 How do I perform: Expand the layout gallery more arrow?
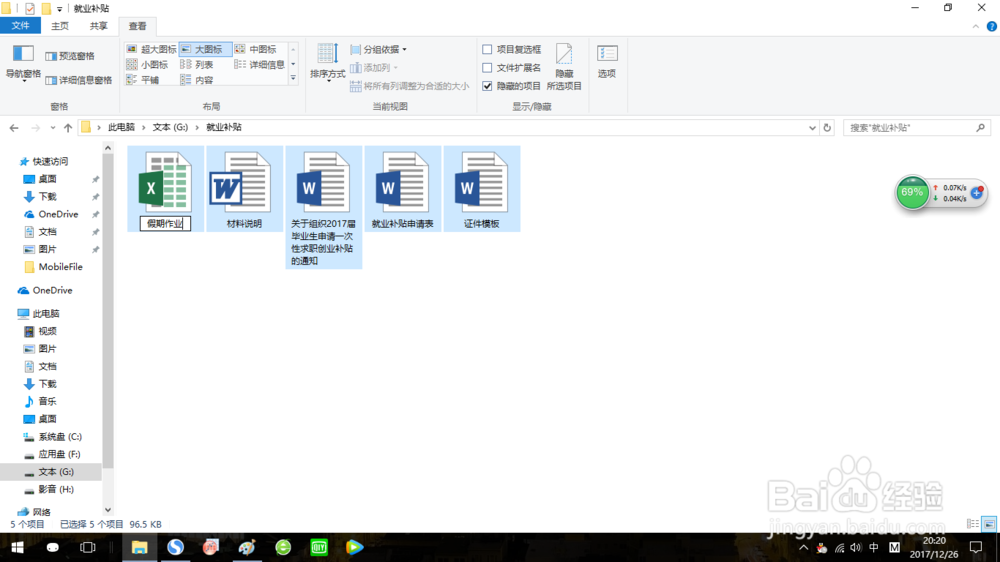293,79
